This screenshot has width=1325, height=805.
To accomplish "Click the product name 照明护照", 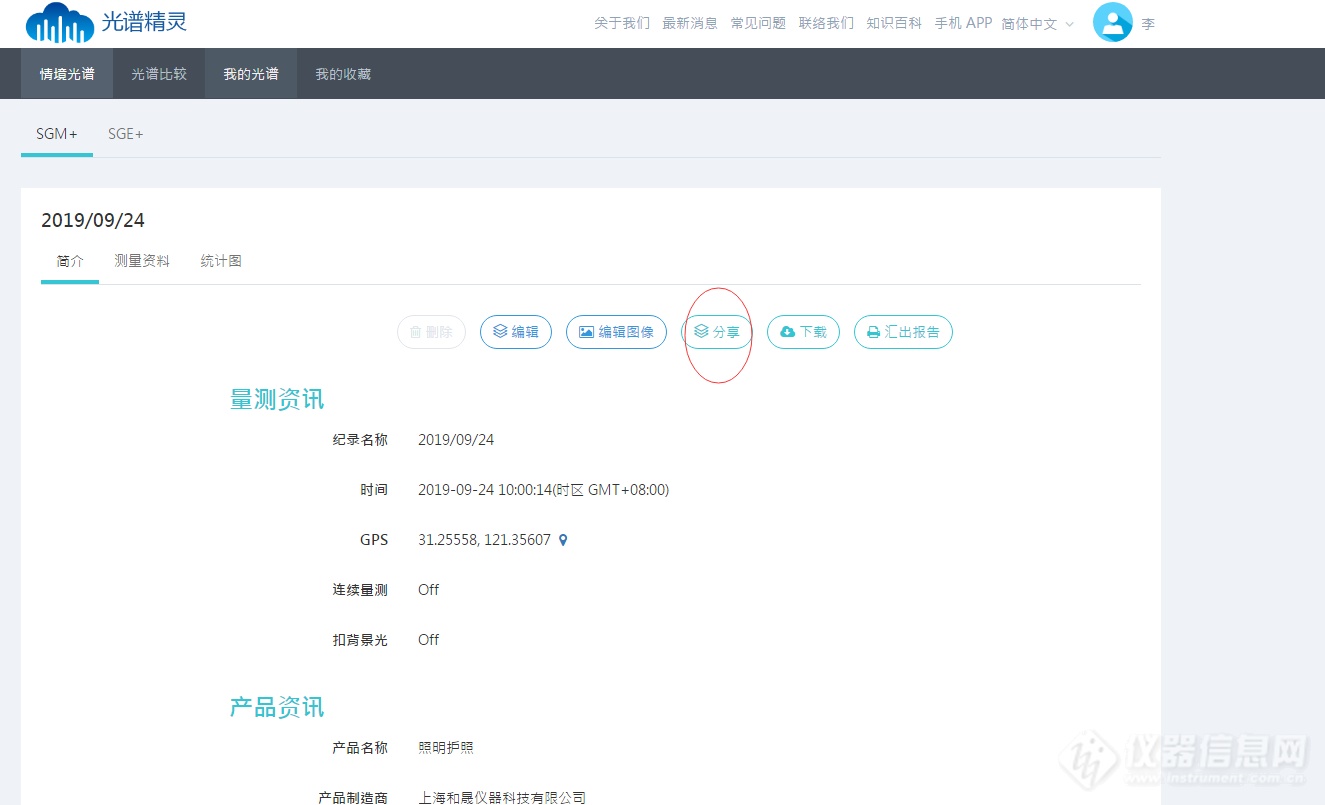I will point(446,748).
